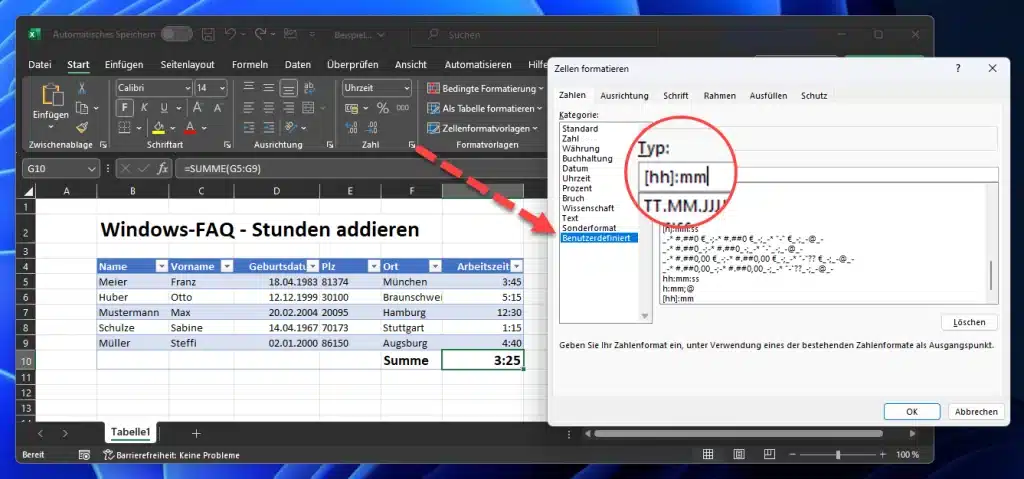Select the format painter brush
This screenshot has height=479, width=1024.
[82, 127]
